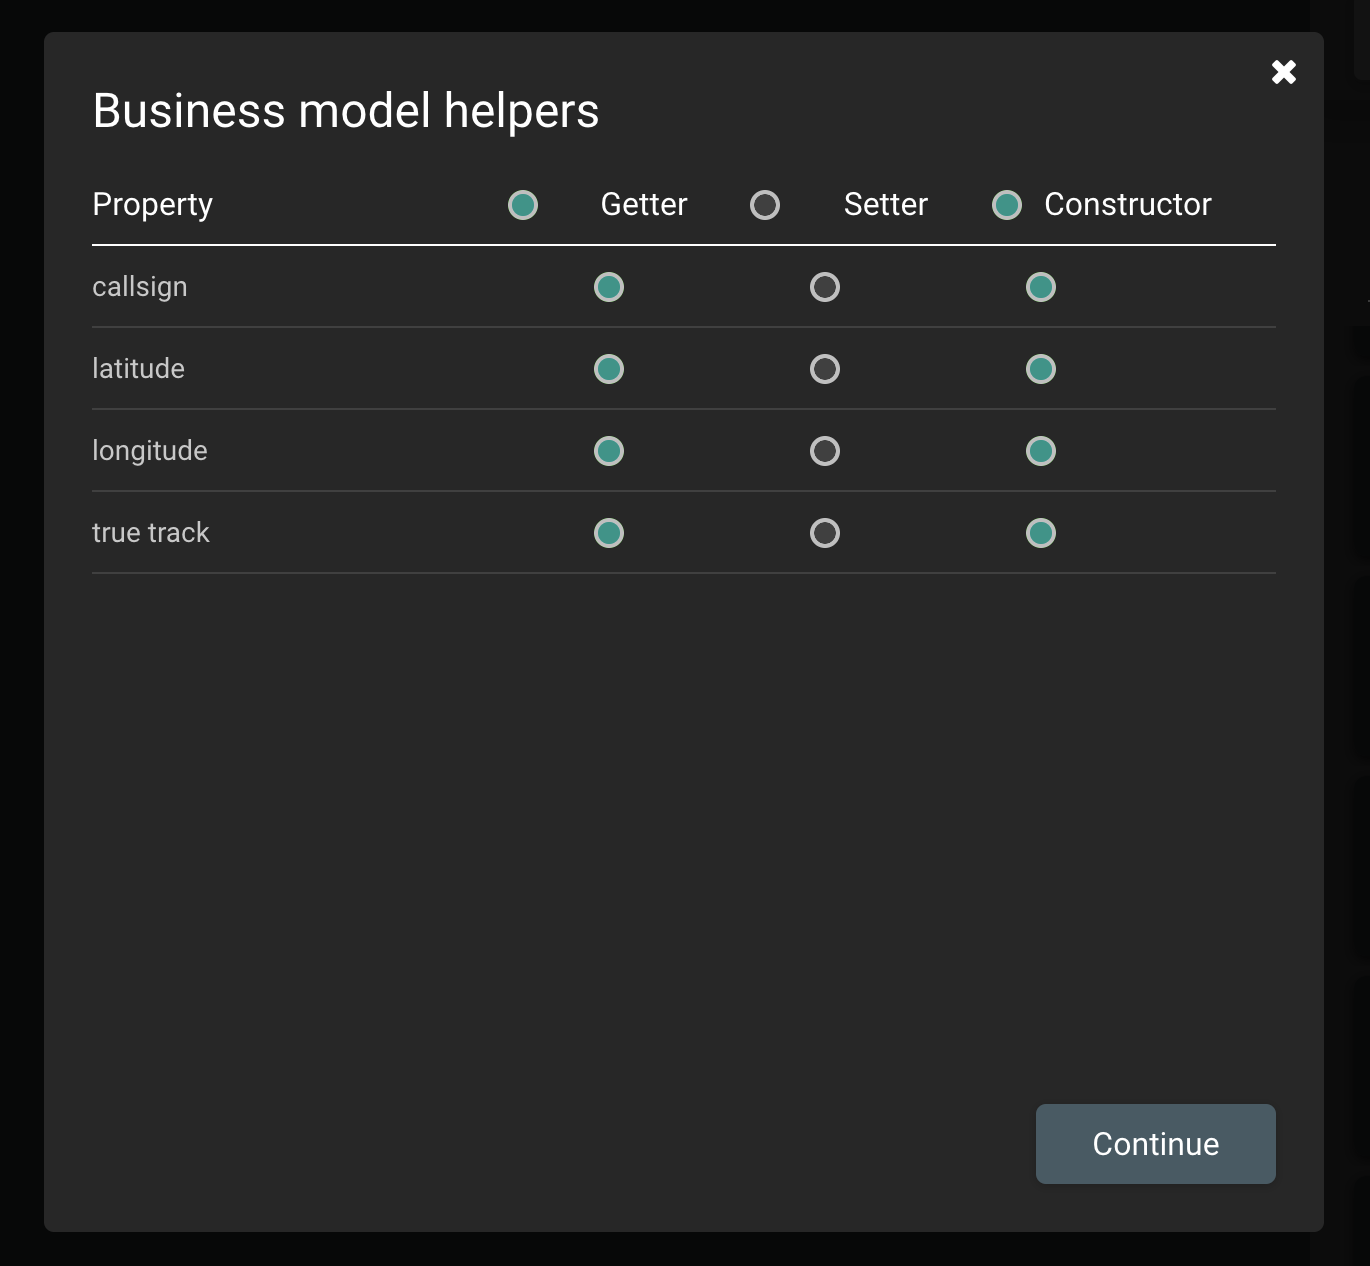The height and width of the screenshot is (1266, 1370).
Task: Toggle the Constructor select-all header radio
Action: pyautogui.click(x=1007, y=205)
